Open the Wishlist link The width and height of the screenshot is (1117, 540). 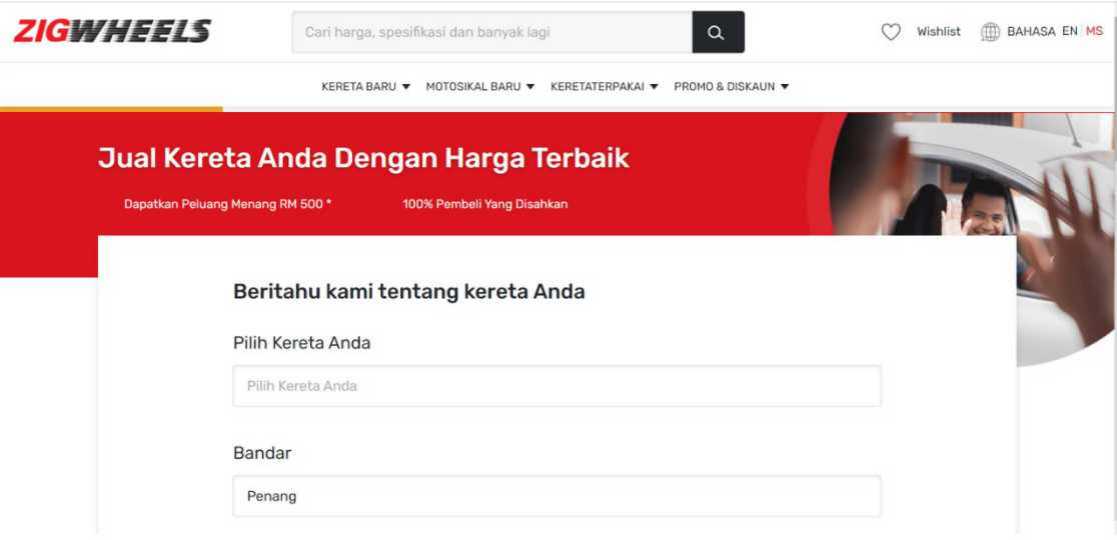pyautogui.click(x=938, y=32)
